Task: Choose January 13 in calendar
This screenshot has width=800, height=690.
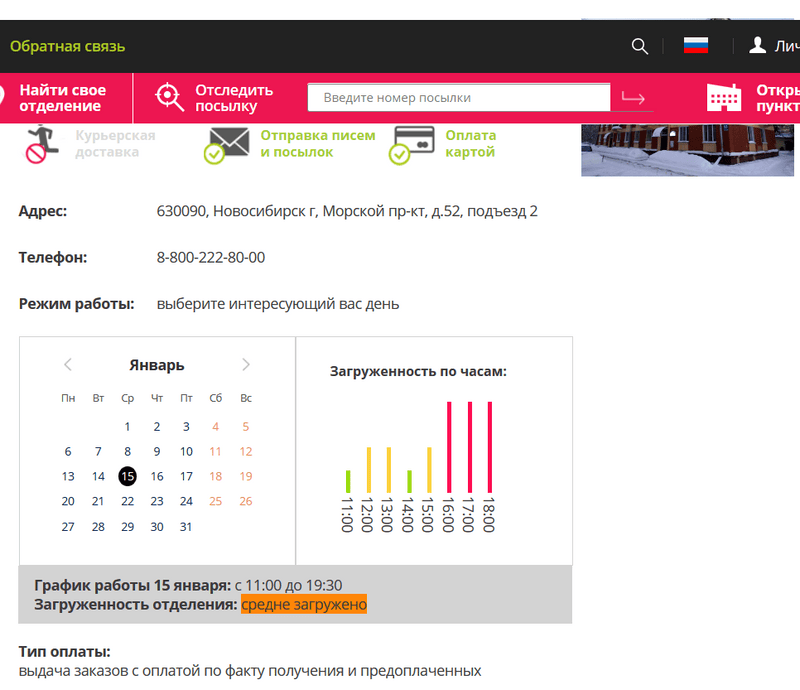Action: 68,477
